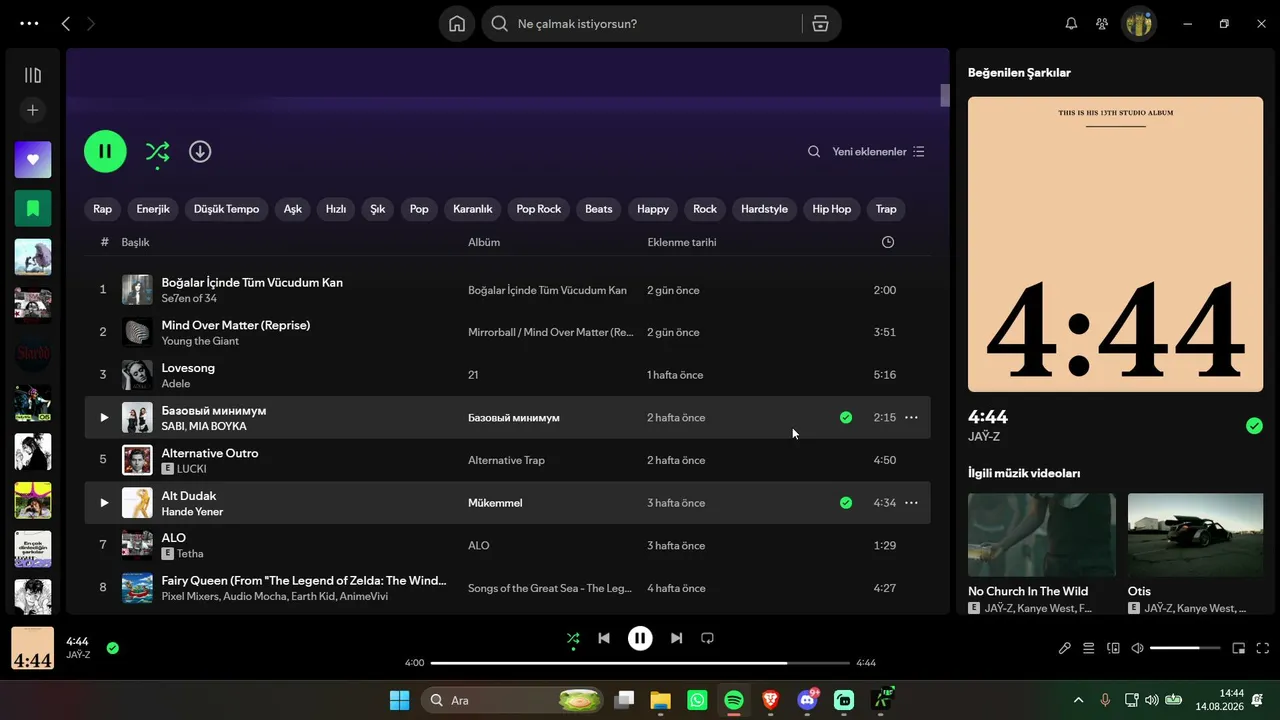This screenshot has width=1280, height=720.
Task: Open more options for Базовый минимум row
Action: 911,418
